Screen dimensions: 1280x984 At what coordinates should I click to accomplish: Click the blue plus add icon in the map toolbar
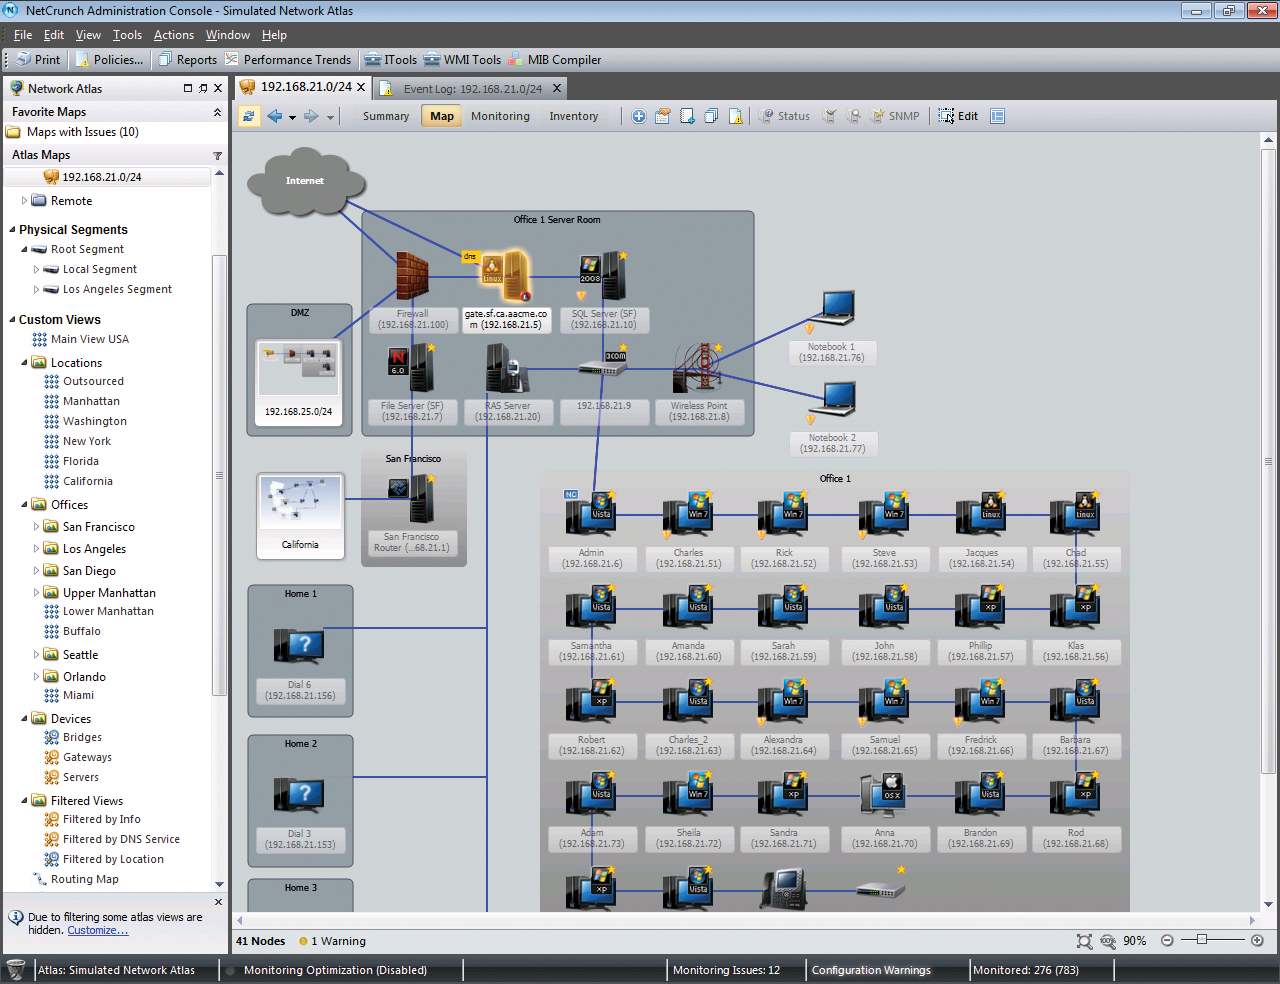pyautogui.click(x=638, y=116)
